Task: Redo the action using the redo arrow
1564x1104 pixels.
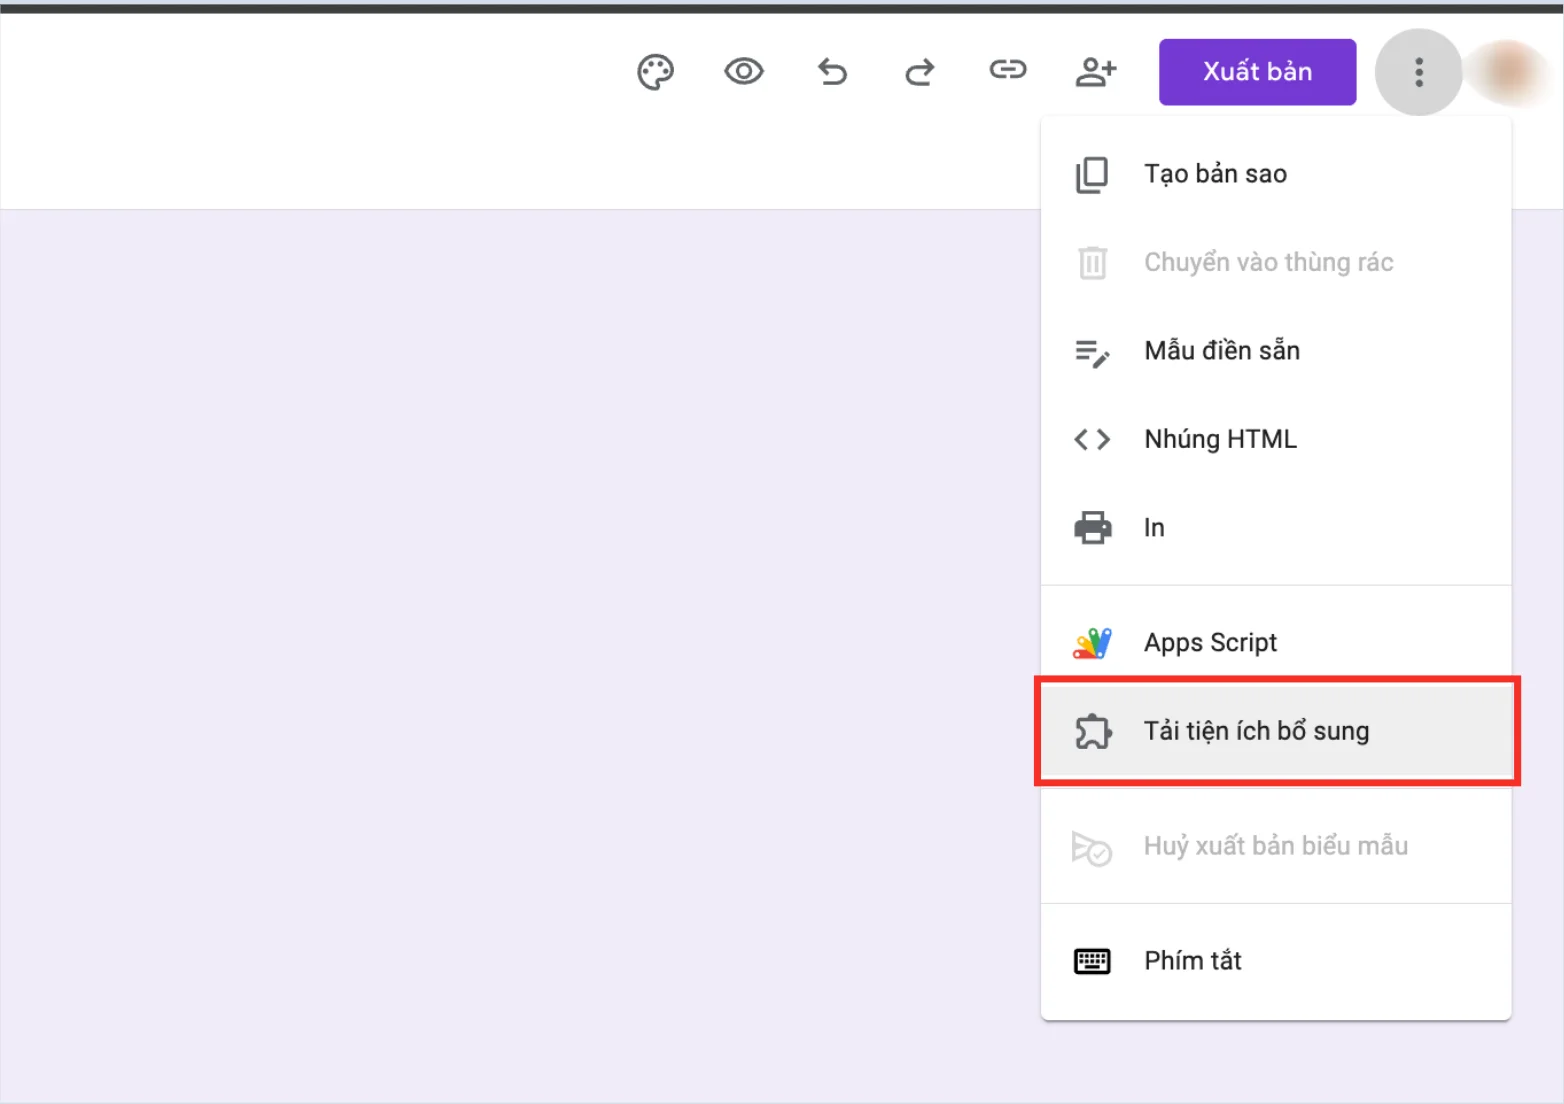Action: [x=920, y=72]
